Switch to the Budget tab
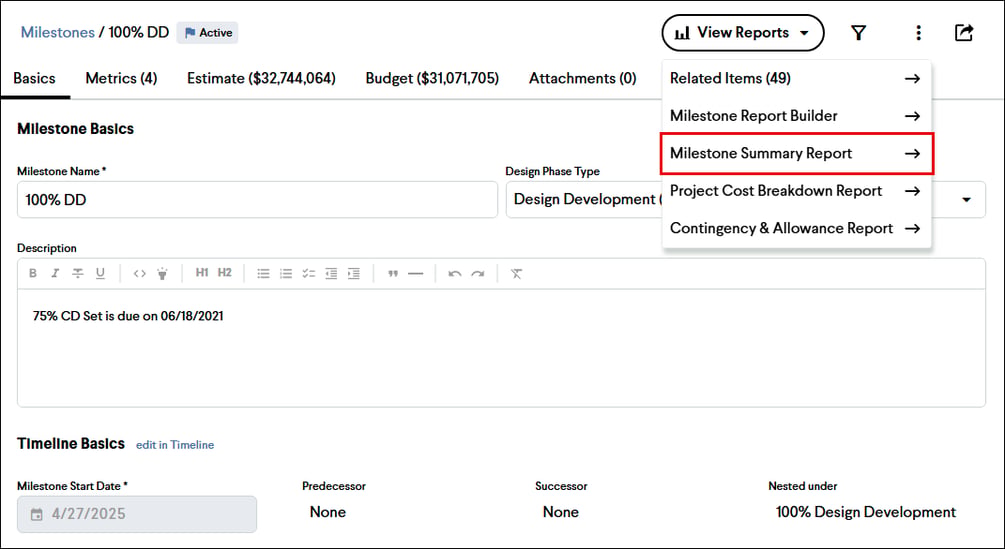The height and width of the screenshot is (549, 1005). click(x=432, y=78)
